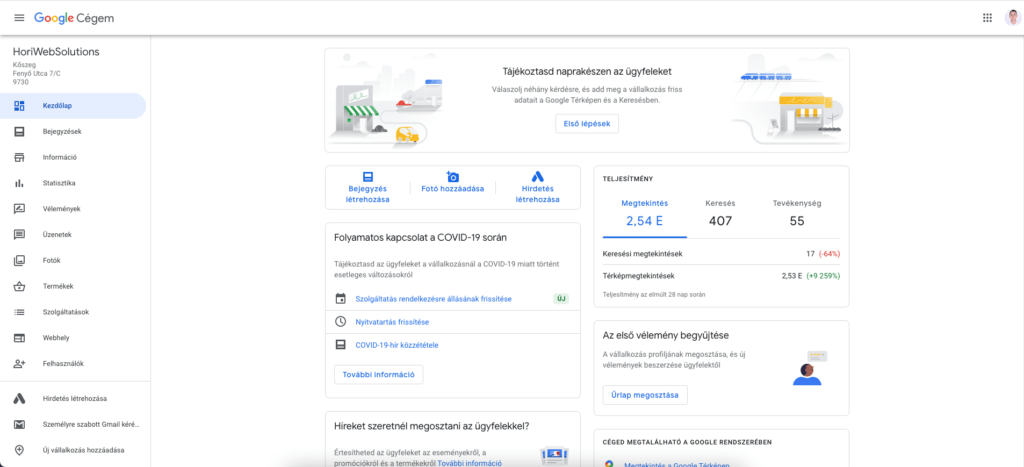Screen dimensions: 1024x467
Task: Click the Webhely website icon
Action: (20, 338)
